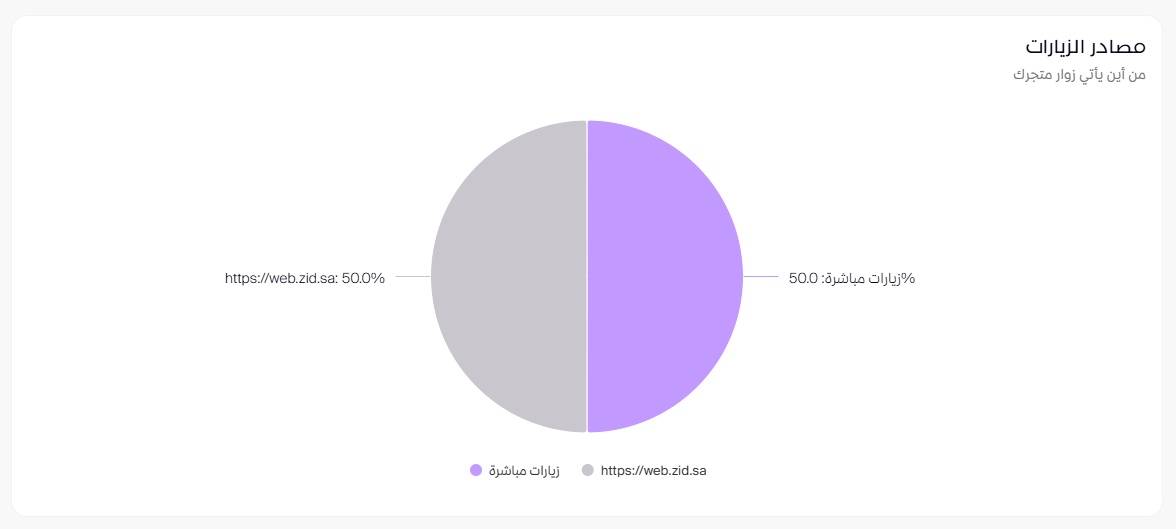
Task: Click the white divider between the pie slices
Action: point(587,200)
